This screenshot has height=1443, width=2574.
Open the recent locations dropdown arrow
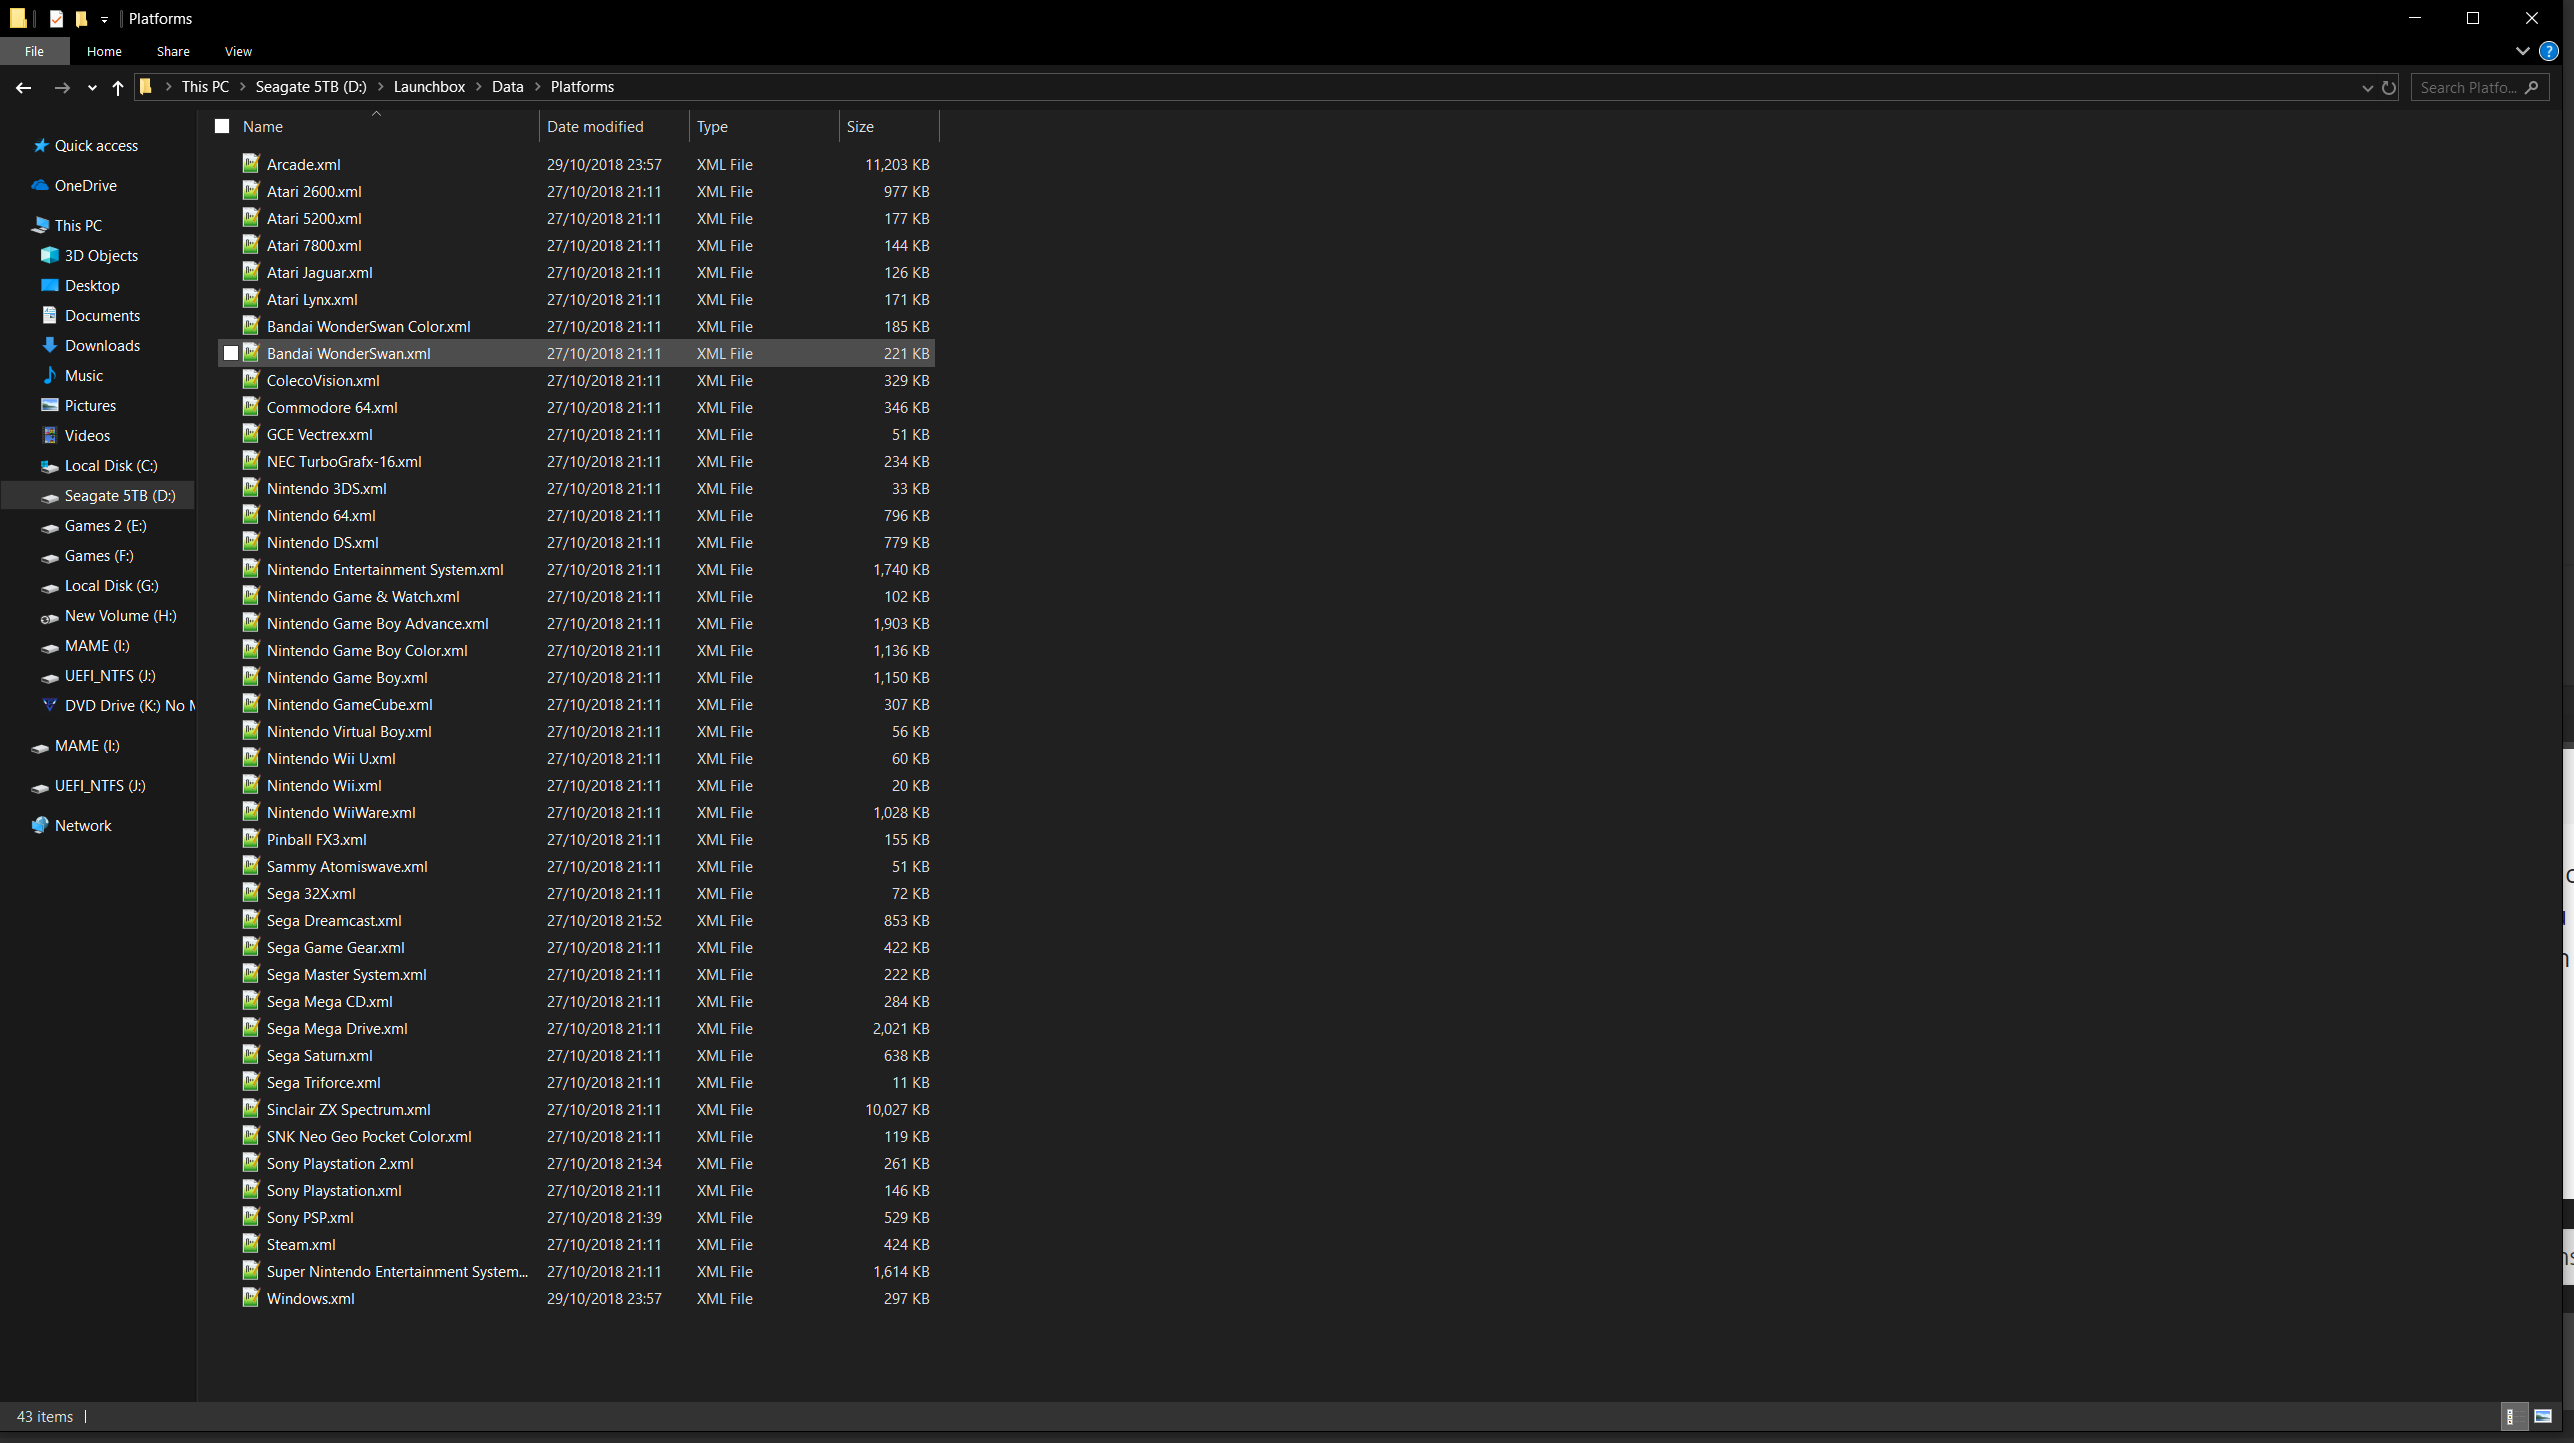pyautogui.click(x=92, y=88)
